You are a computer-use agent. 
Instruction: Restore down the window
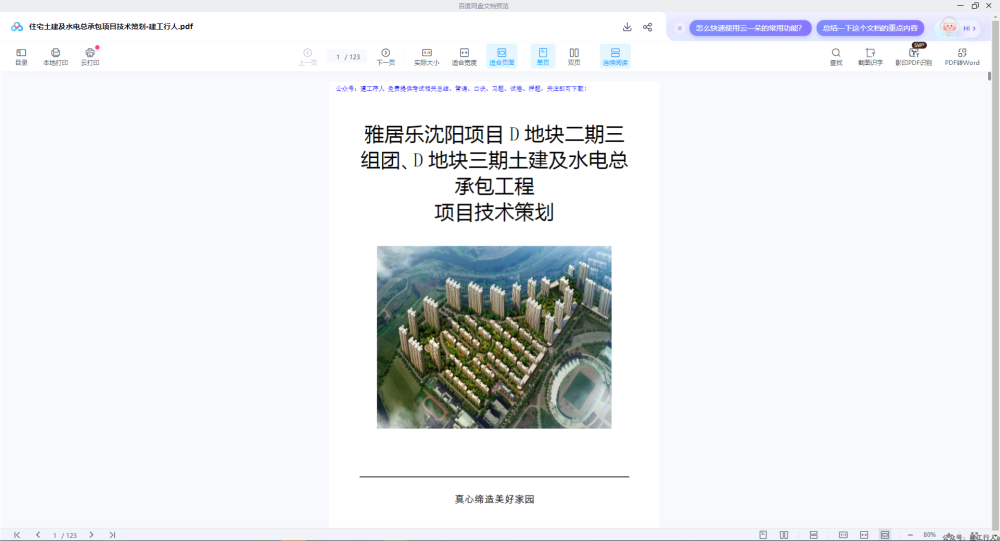point(975,6)
